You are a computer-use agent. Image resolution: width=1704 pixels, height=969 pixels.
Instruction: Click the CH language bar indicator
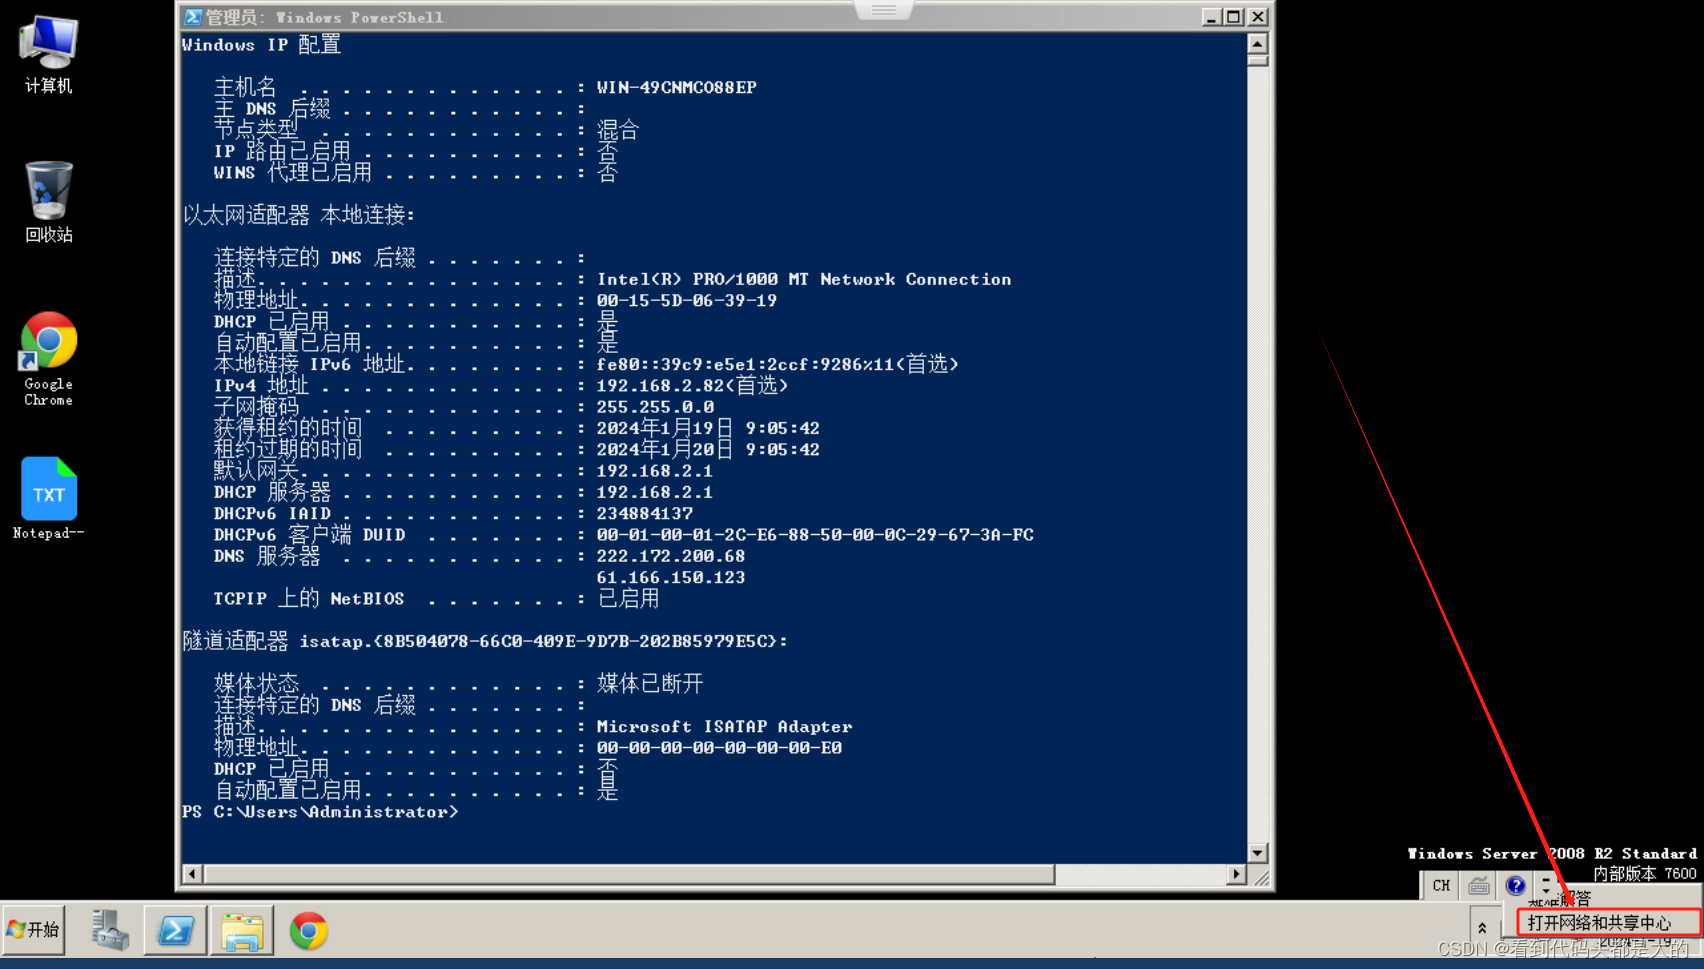(x=1441, y=885)
